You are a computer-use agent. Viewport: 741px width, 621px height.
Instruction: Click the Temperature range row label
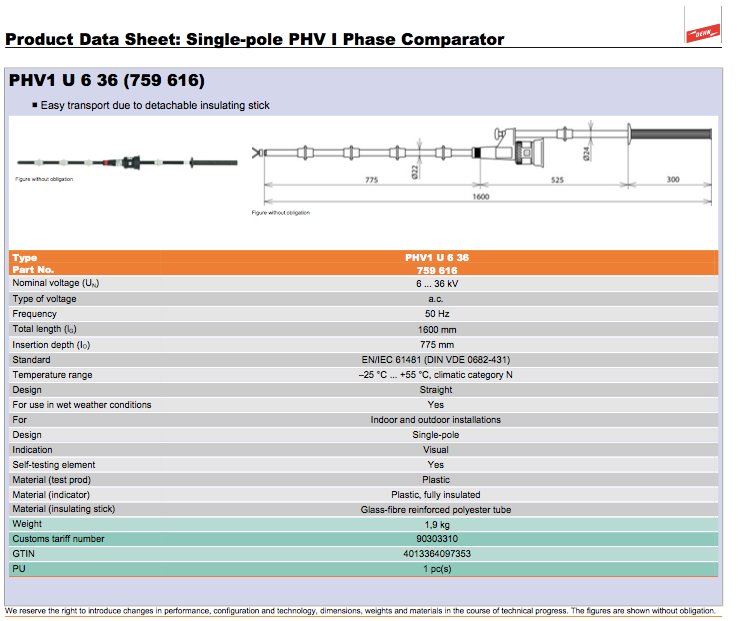[52, 374]
